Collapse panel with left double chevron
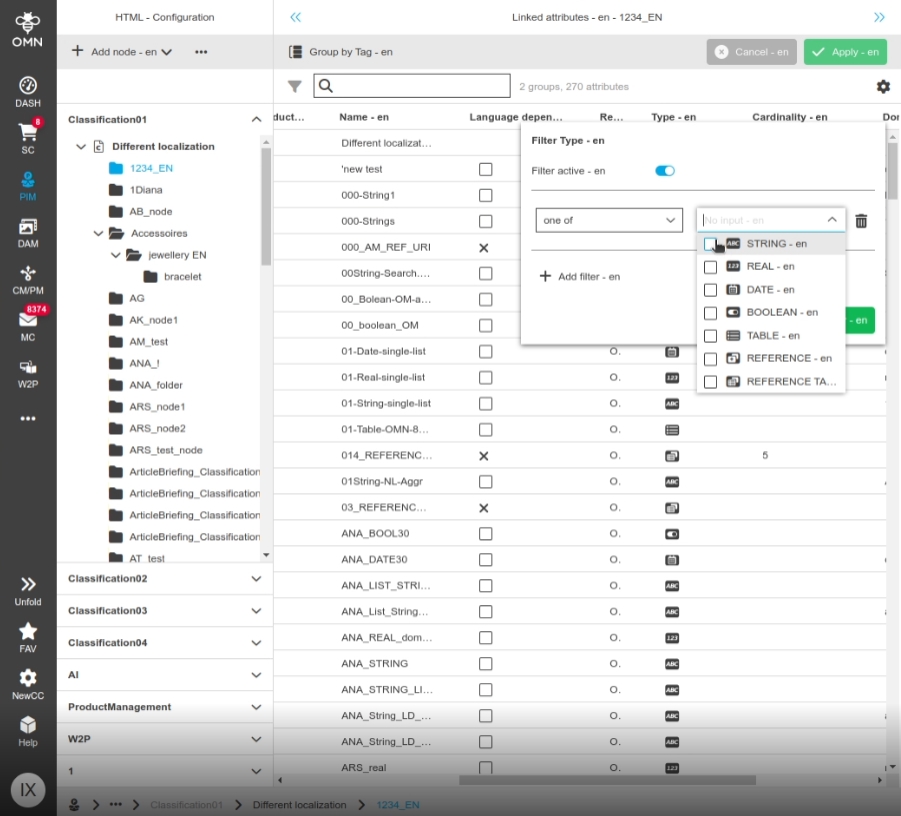The image size is (901, 816). [295, 17]
